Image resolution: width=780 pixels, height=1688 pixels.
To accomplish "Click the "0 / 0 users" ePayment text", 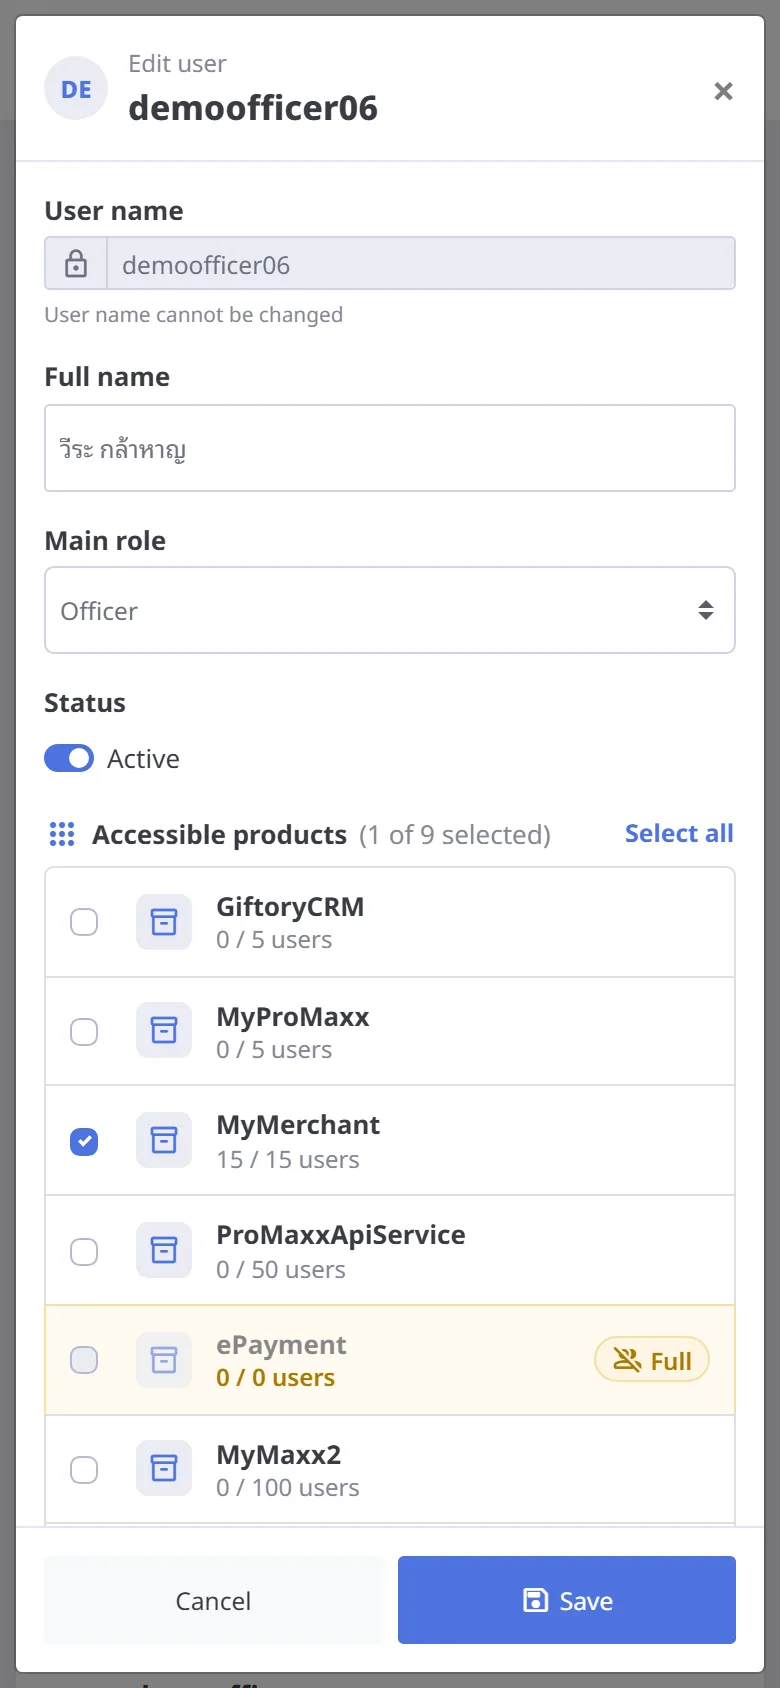I will (x=276, y=1378).
